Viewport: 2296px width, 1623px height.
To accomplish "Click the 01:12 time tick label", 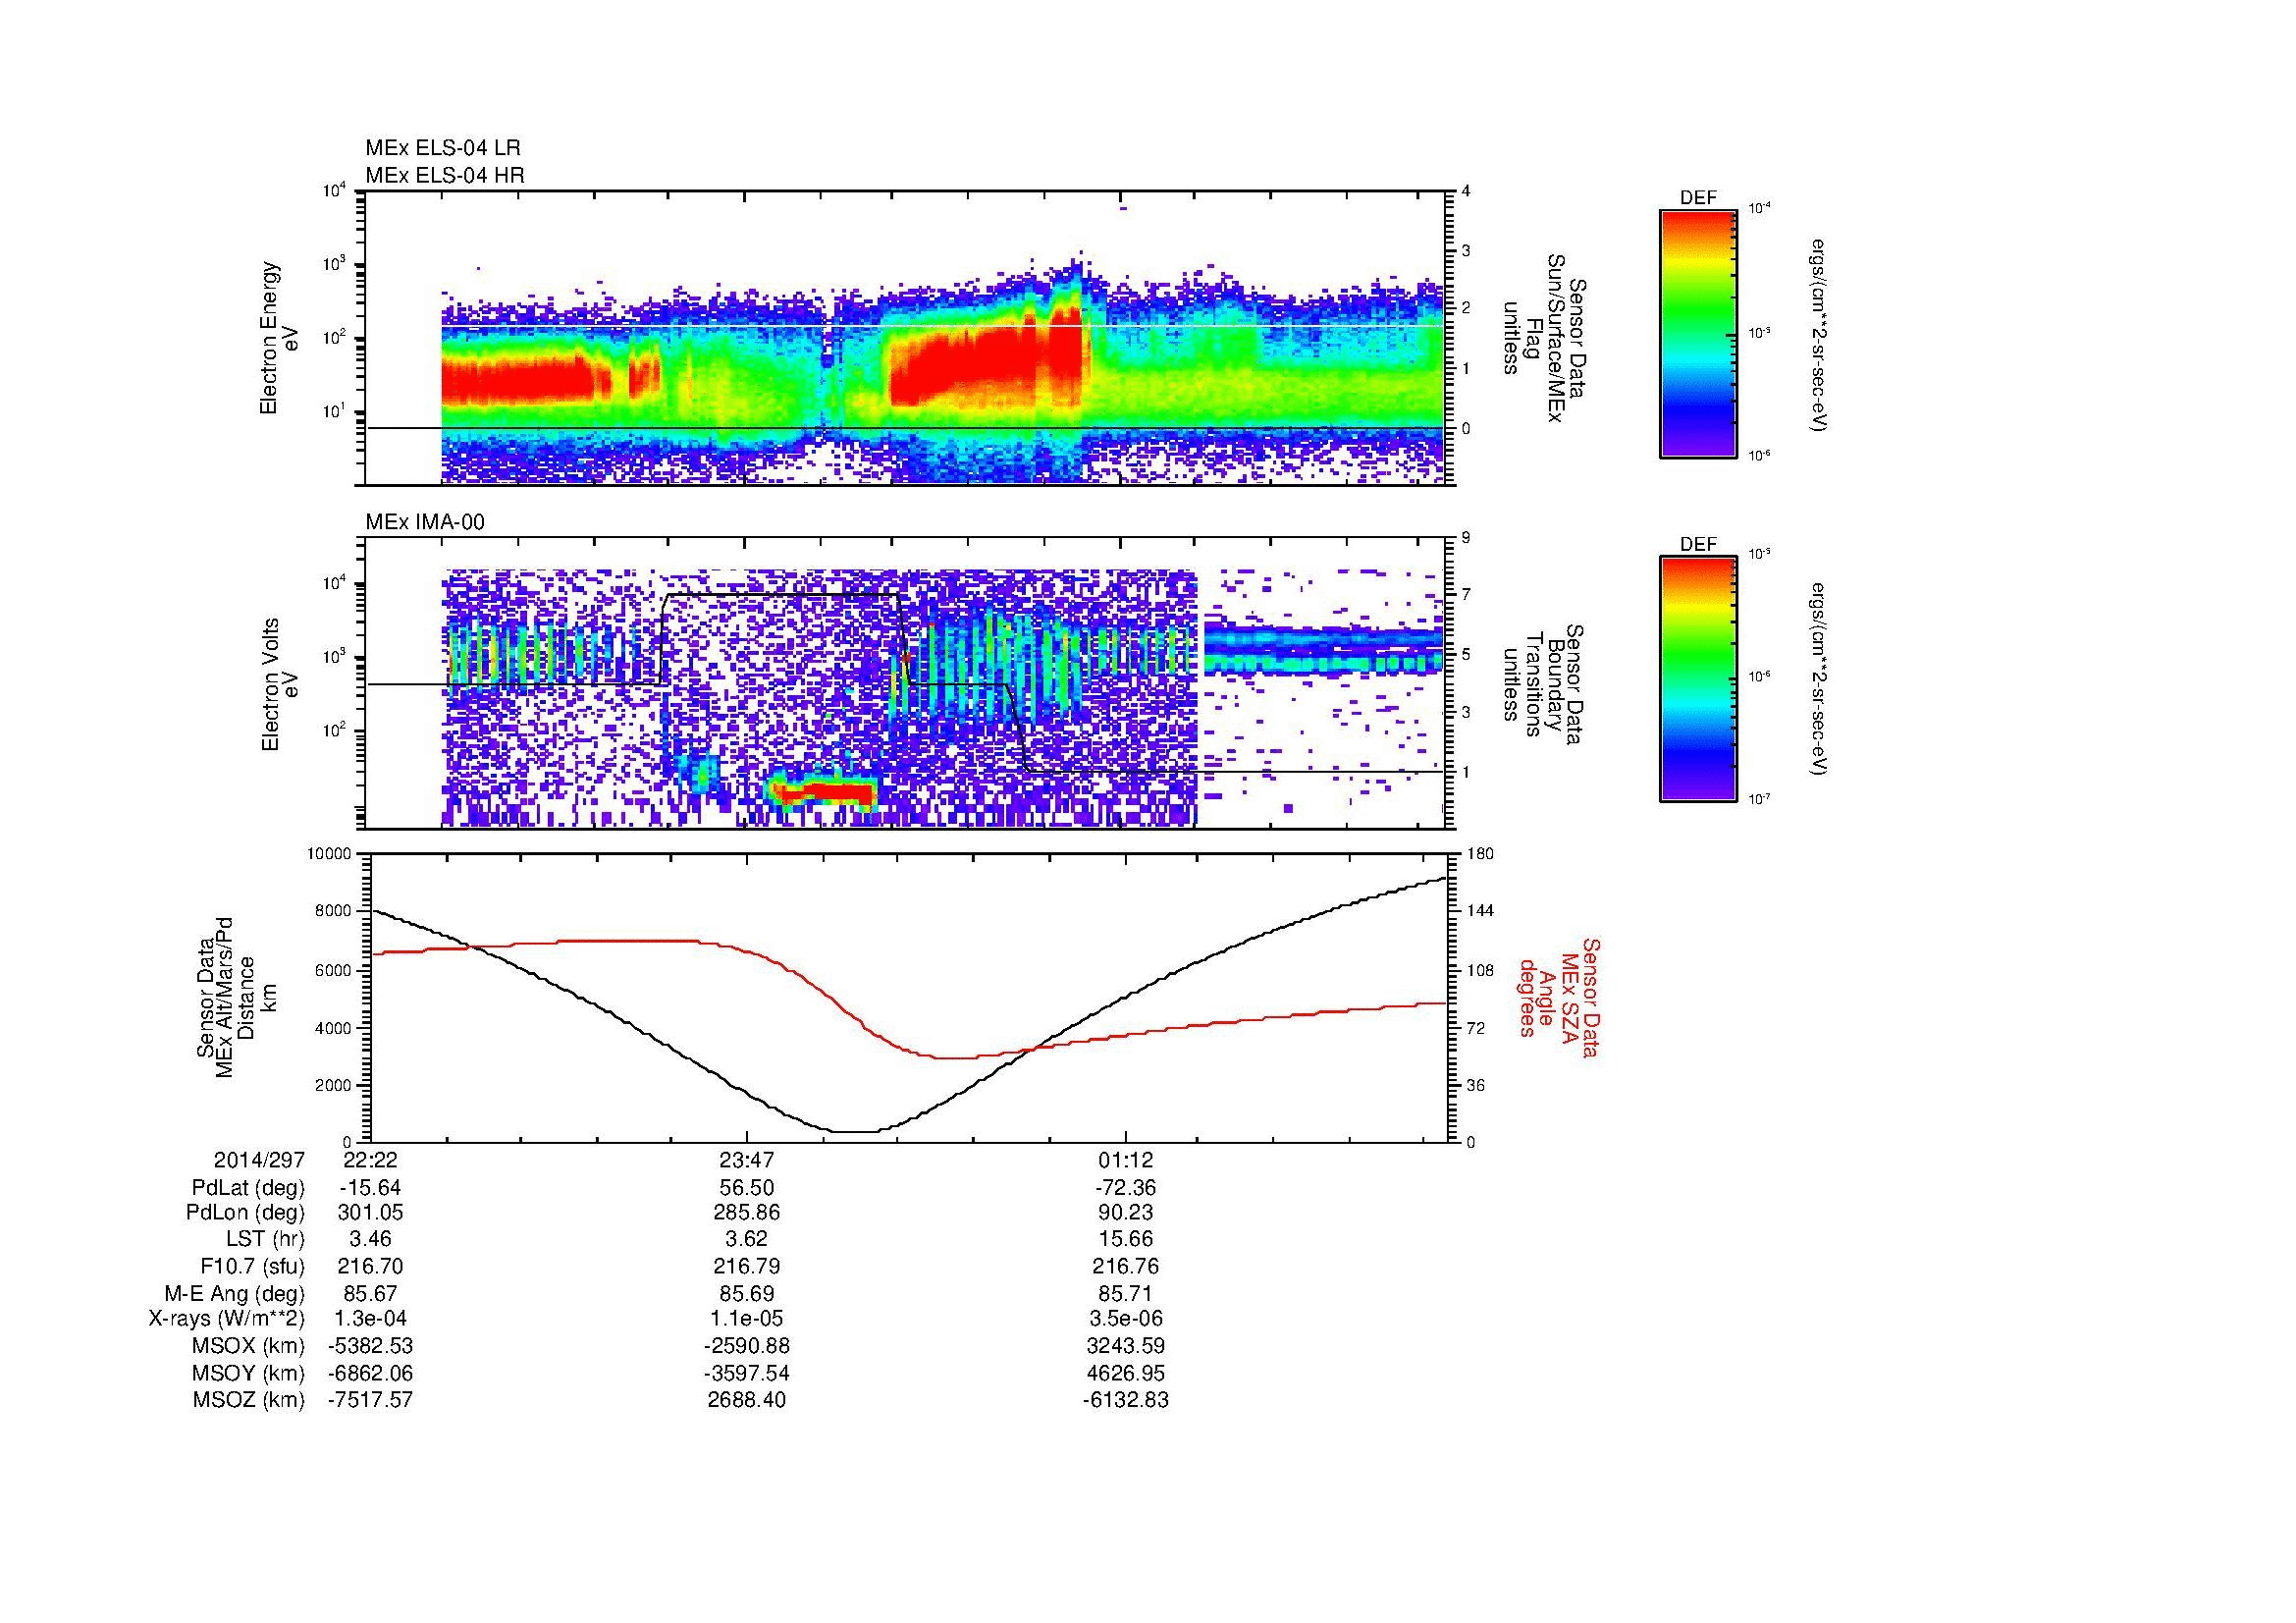I will point(1126,1160).
